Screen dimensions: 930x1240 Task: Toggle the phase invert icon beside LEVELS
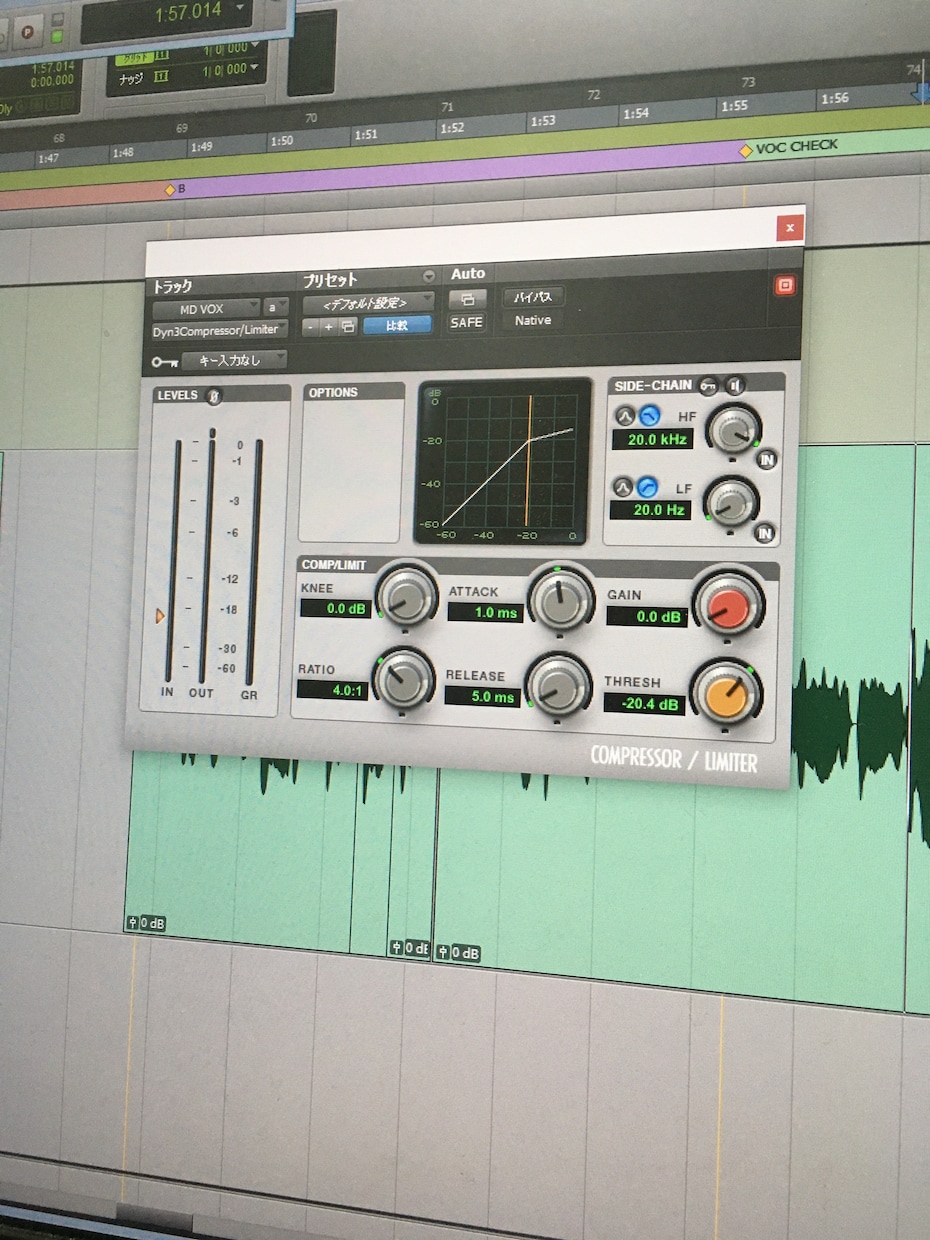(x=215, y=396)
